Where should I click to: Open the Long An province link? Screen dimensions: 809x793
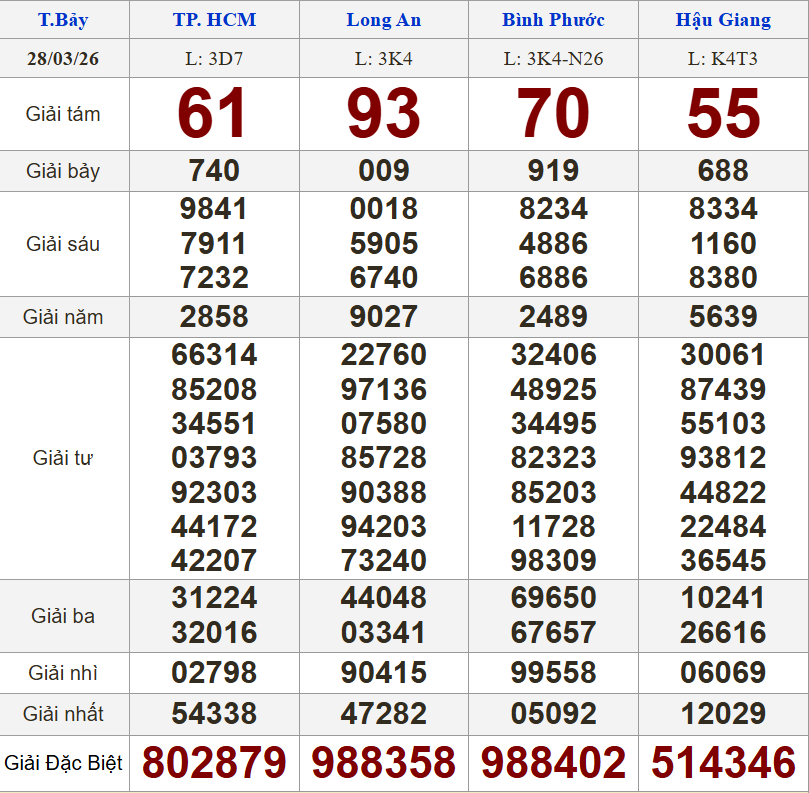384,20
